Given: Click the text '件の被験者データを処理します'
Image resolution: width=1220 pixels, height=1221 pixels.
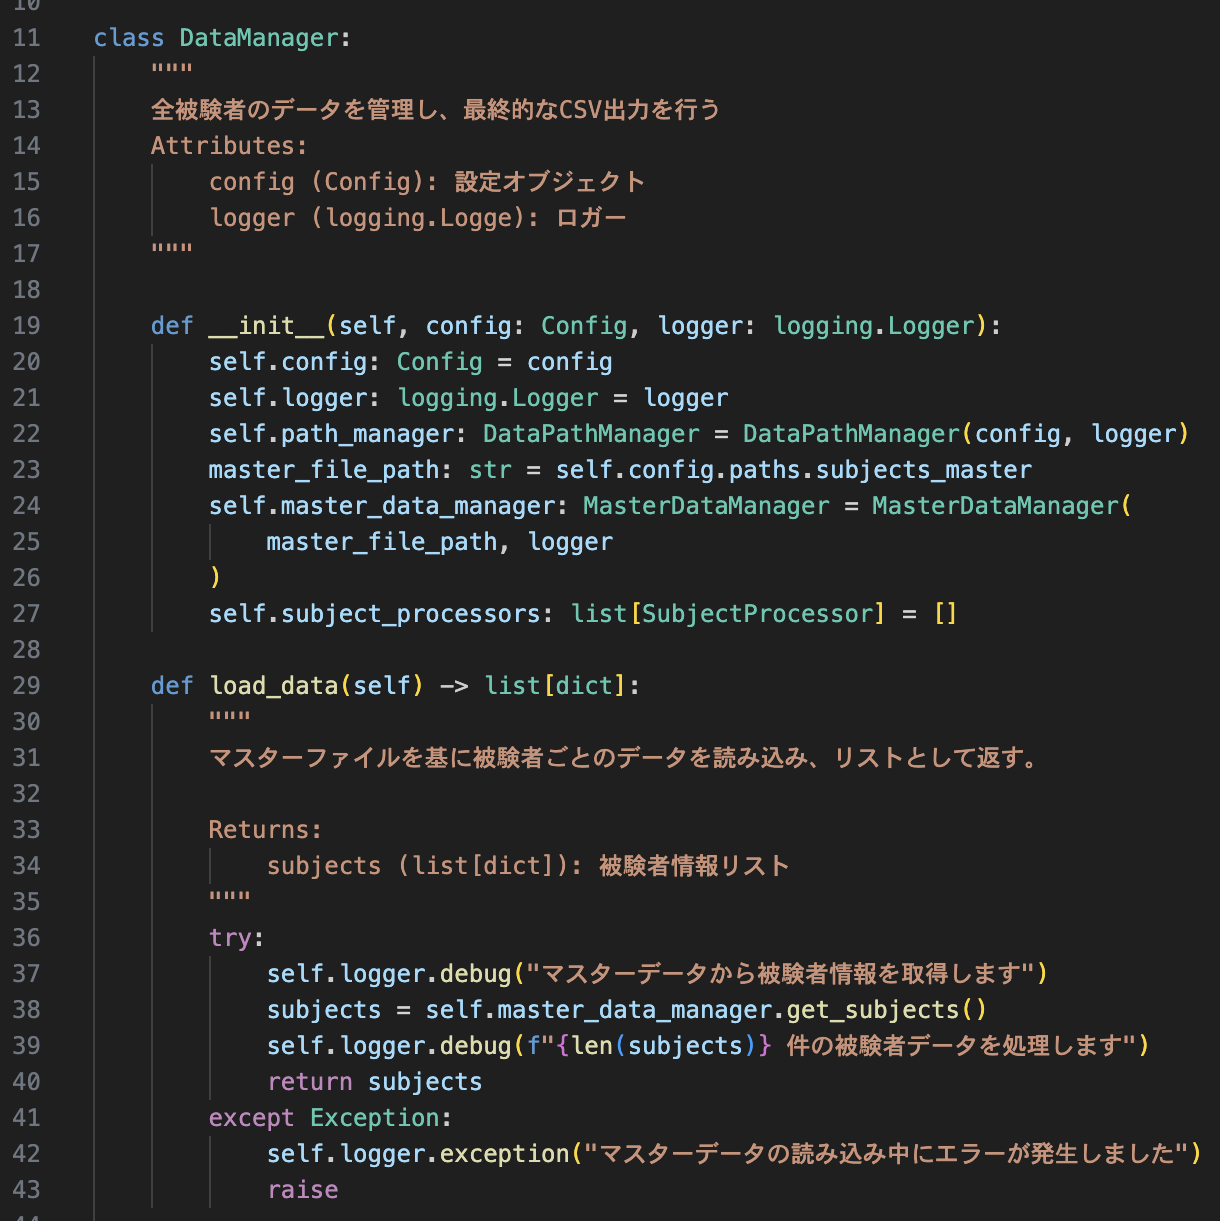Looking at the screenshot, I should 954,1046.
